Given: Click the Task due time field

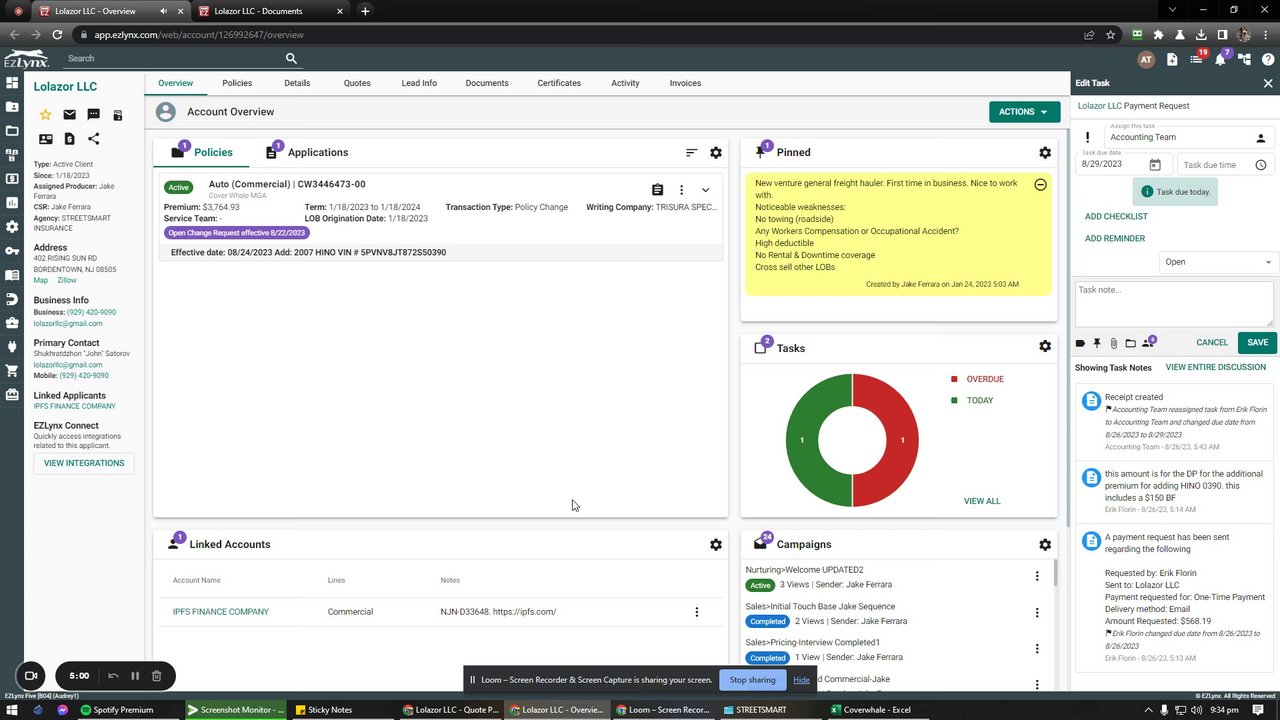Looking at the screenshot, I should click(x=1225, y=165).
